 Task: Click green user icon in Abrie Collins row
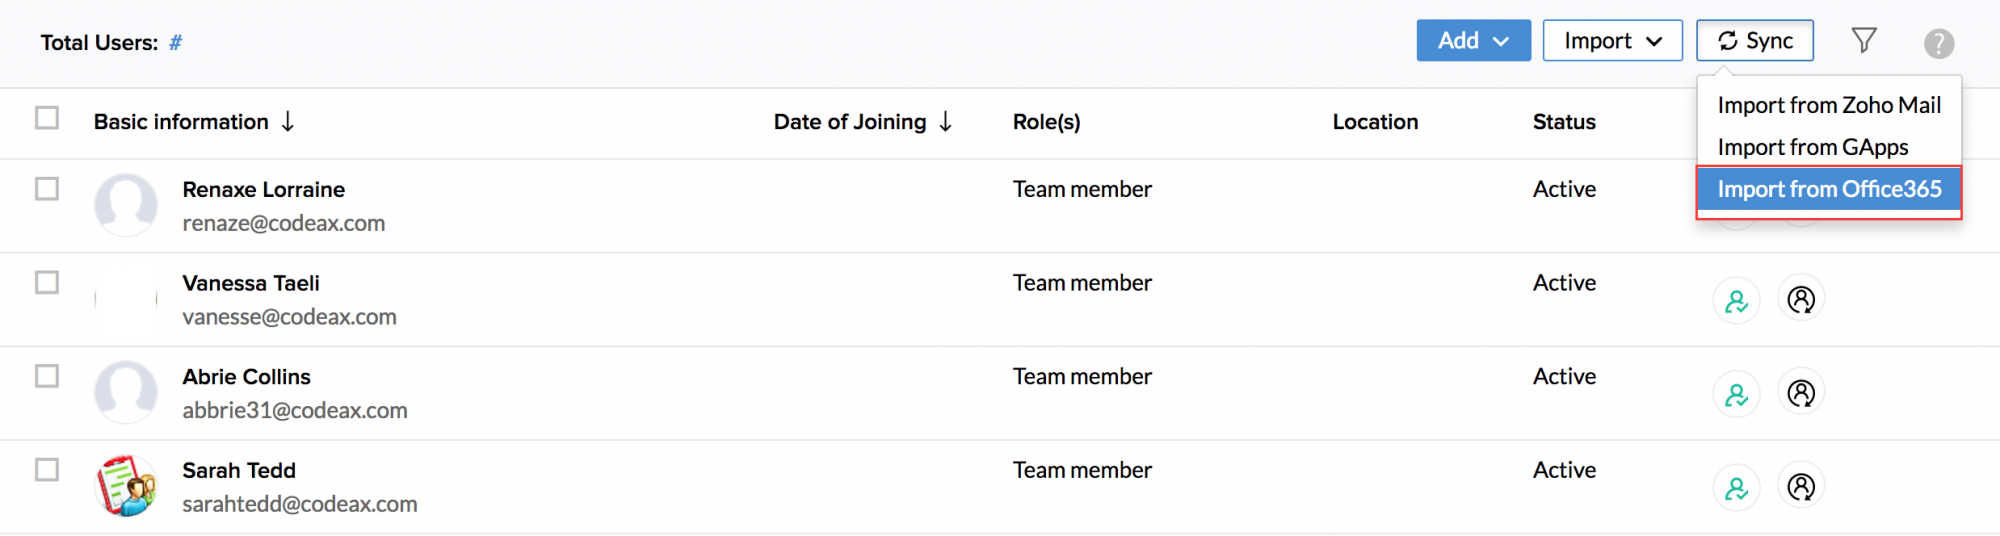point(1736,394)
